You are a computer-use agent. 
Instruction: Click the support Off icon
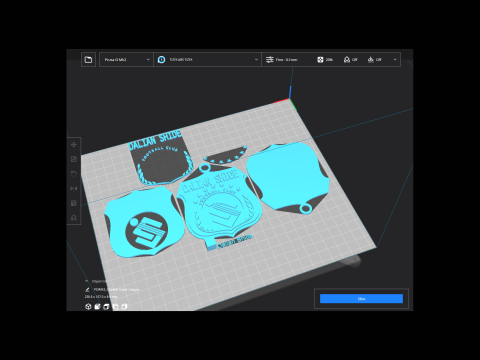click(347, 60)
